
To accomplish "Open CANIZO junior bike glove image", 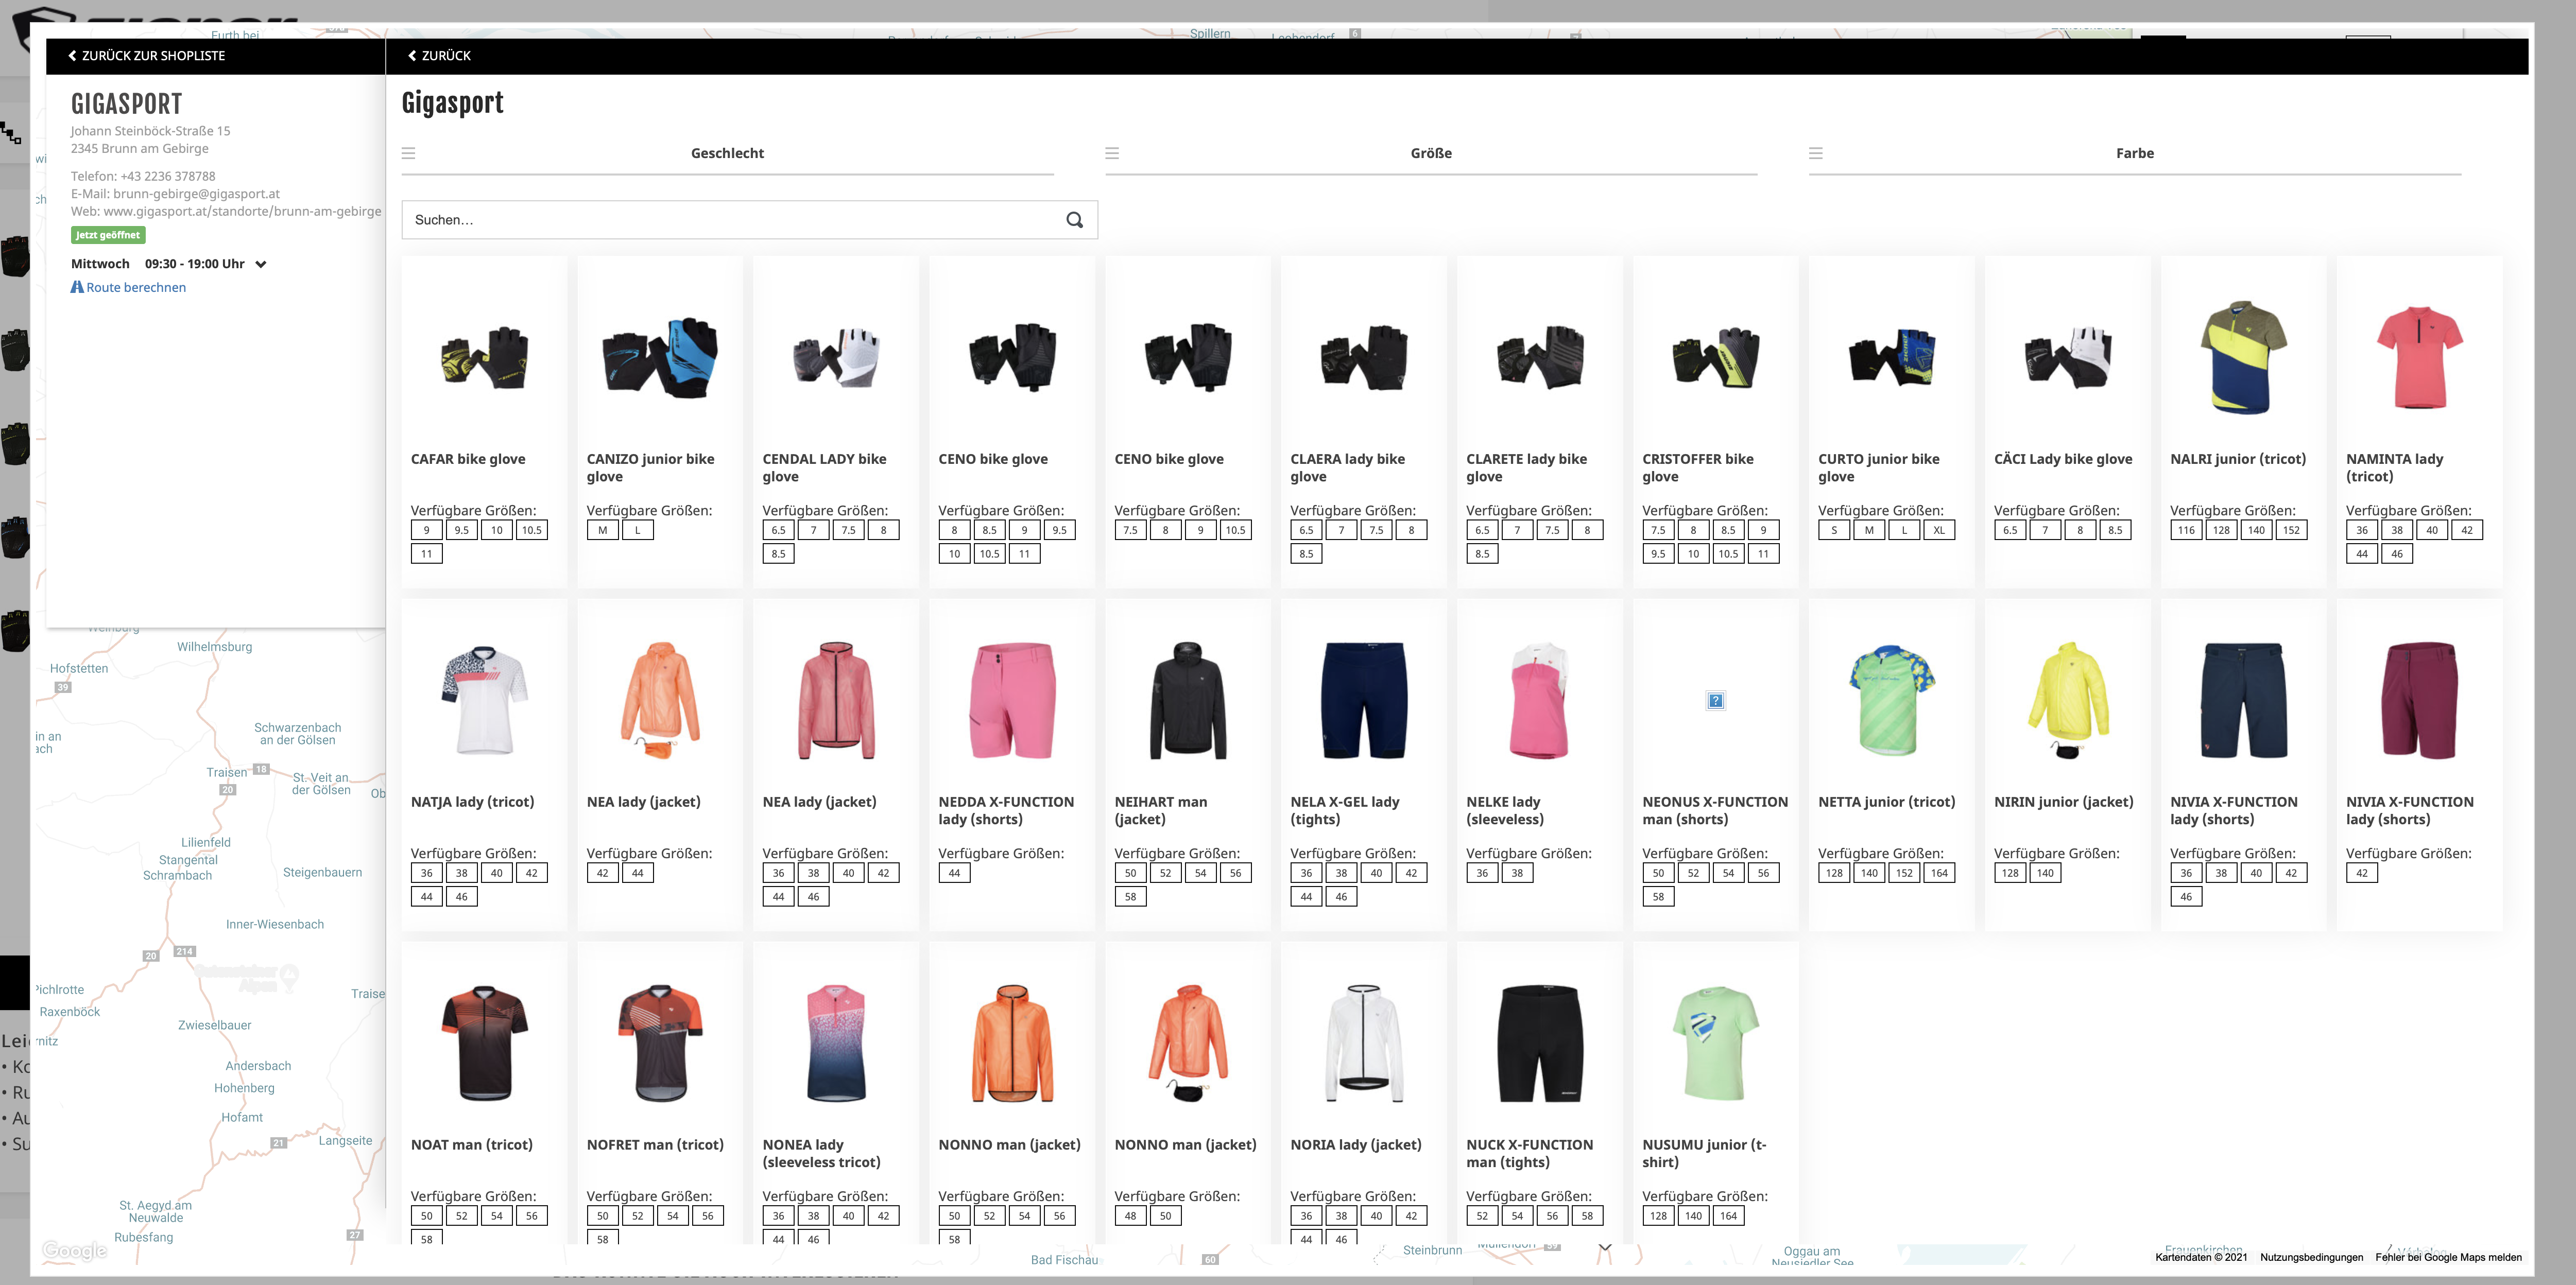I will click(x=660, y=357).
